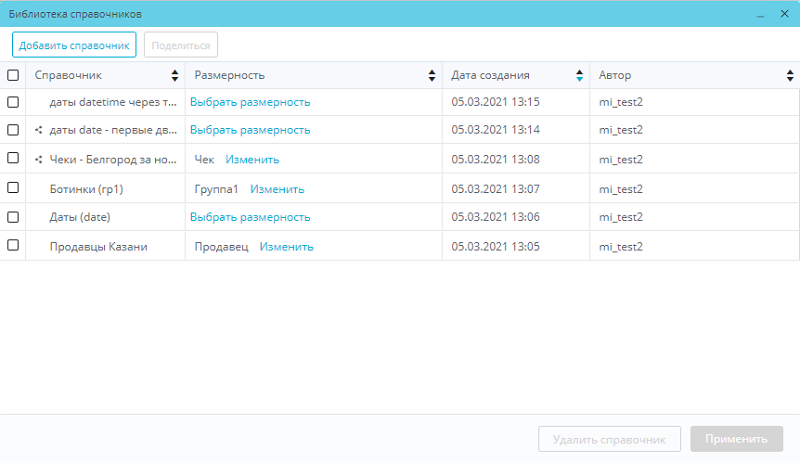800x463 pixels.
Task: Click 'Изменить' next to Группа1
Action: (x=277, y=189)
